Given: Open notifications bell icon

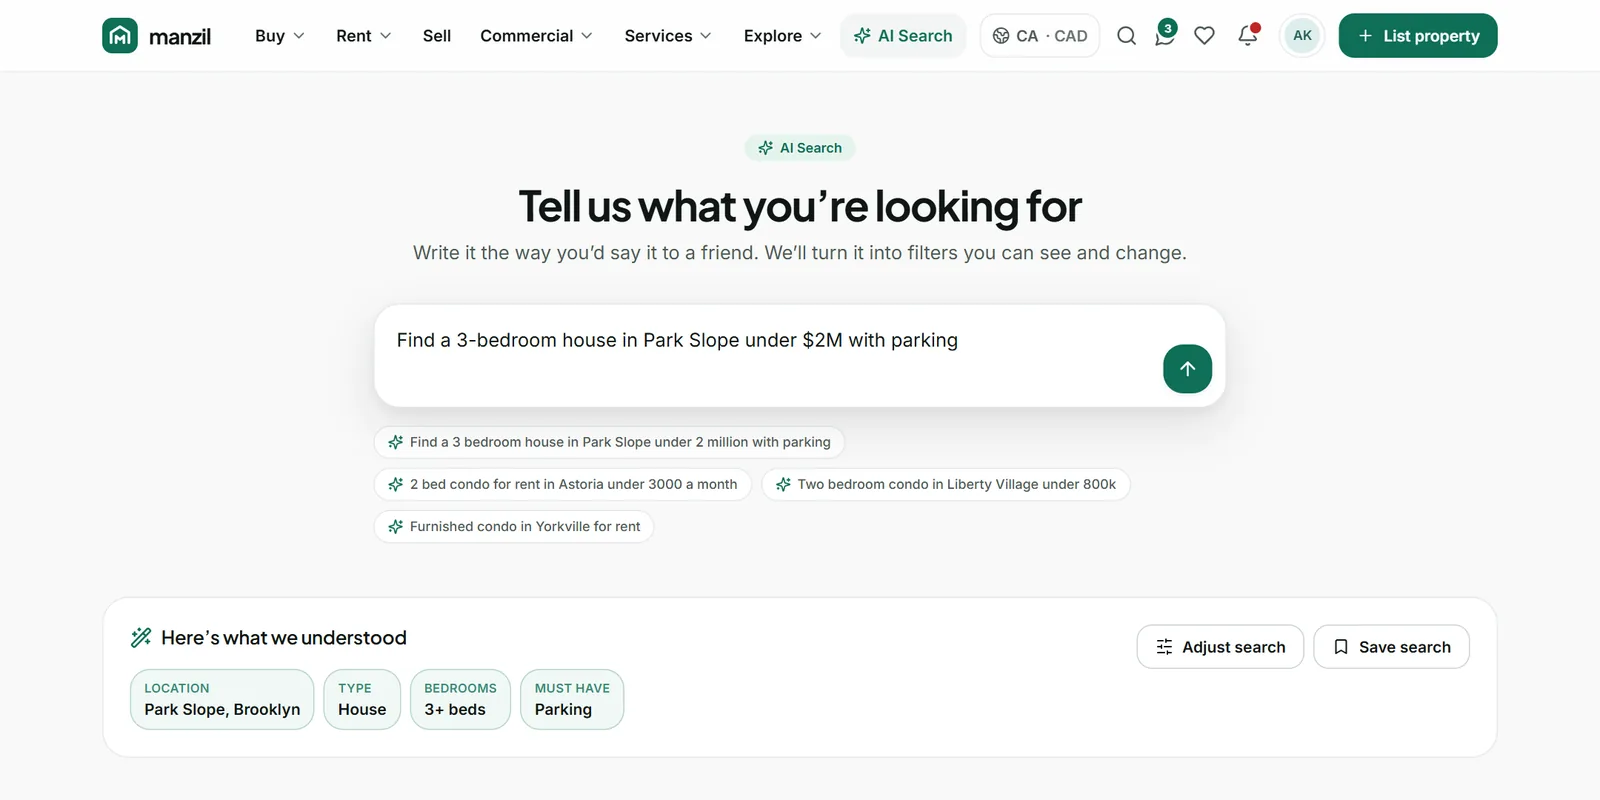Looking at the screenshot, I should [1247, 36].
